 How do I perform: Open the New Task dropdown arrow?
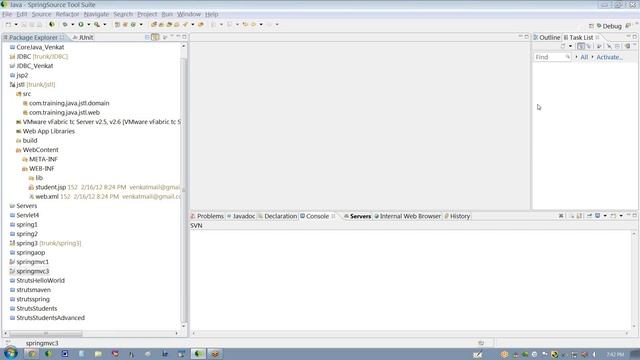coord(570,46)
